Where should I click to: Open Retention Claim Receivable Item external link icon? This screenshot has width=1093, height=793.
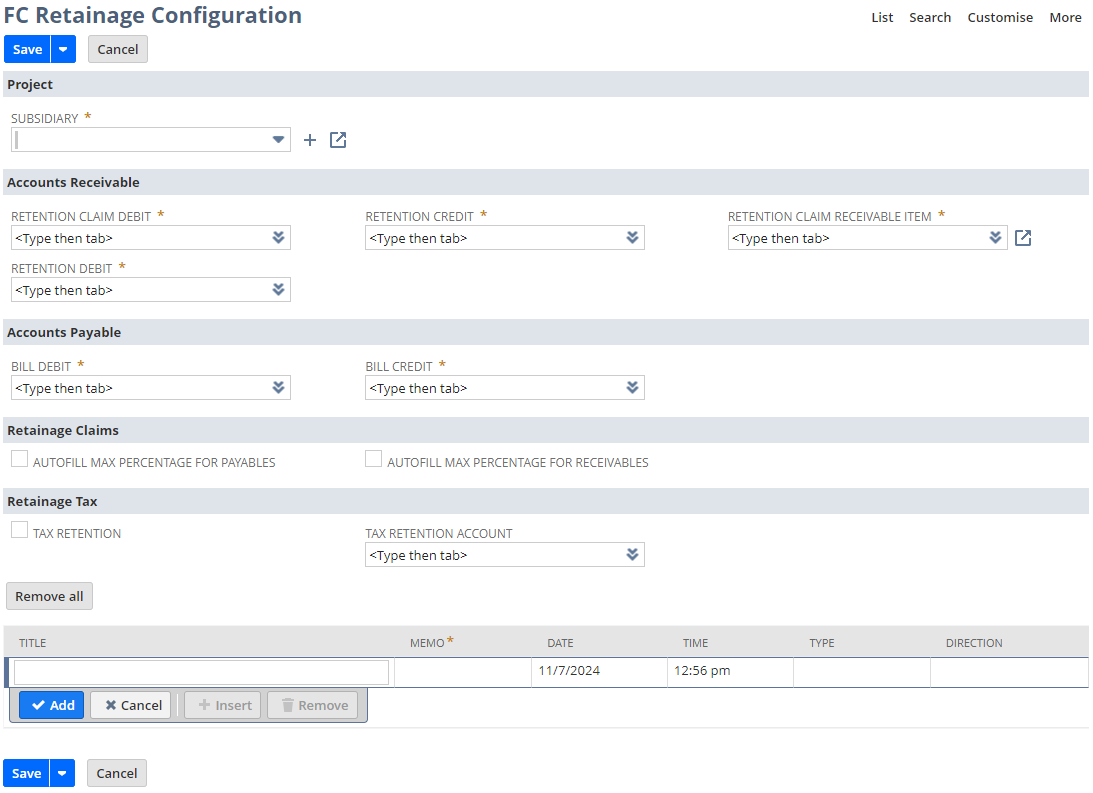1023,238
